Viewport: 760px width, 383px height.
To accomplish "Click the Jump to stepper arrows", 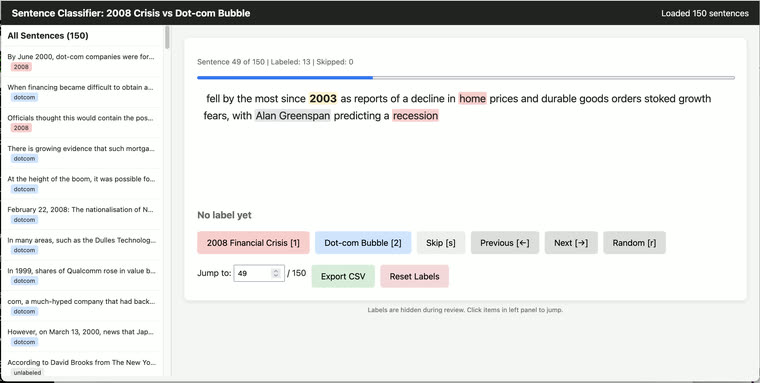I will pos(276,273).
